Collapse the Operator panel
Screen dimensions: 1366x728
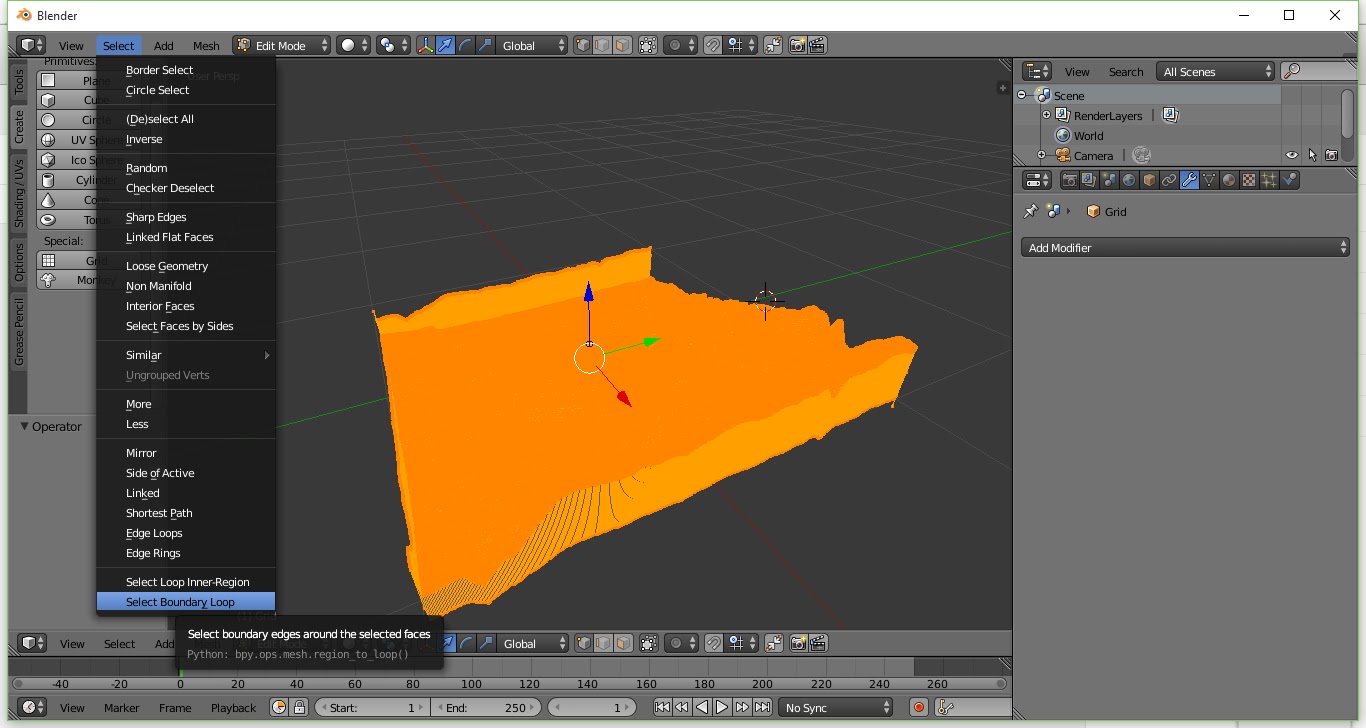point(25,426)
